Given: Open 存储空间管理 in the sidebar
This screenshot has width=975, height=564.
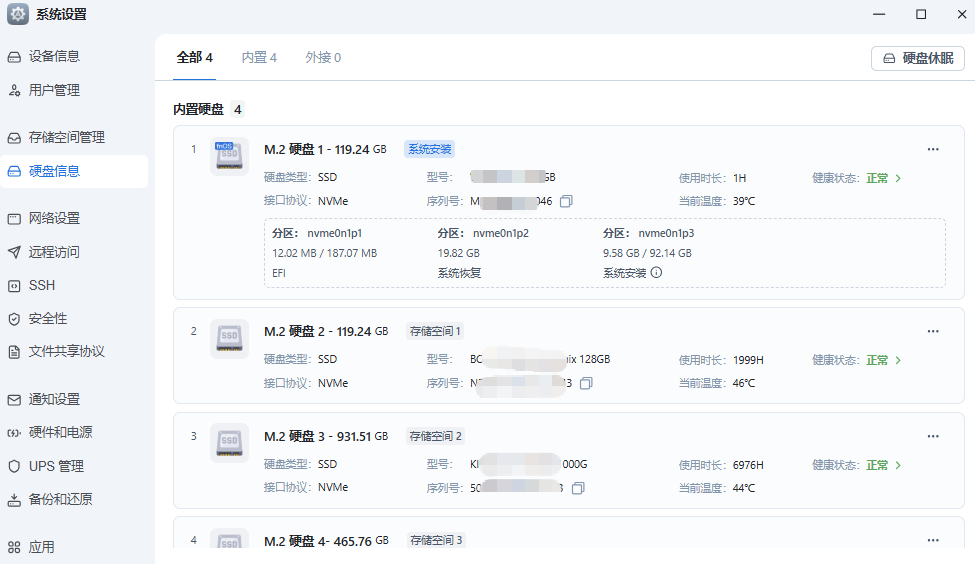Looking at the screenshot, I should [x=66, y=137].
